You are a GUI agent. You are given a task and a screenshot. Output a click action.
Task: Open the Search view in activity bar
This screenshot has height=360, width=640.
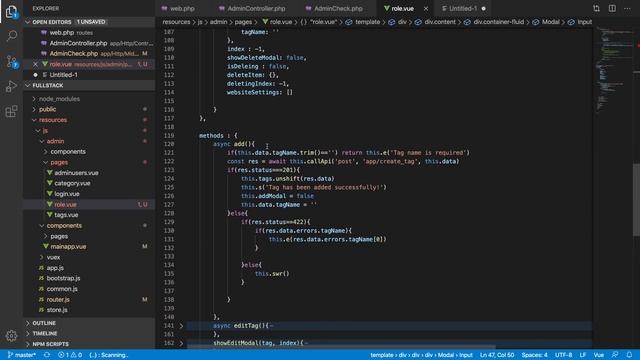[x=11, y=36]
